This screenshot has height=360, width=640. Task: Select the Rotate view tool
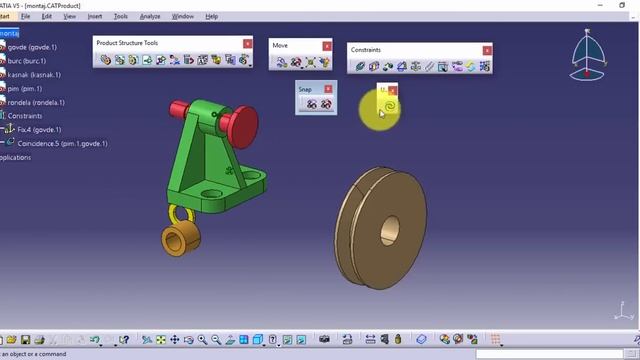pos(189,340)
